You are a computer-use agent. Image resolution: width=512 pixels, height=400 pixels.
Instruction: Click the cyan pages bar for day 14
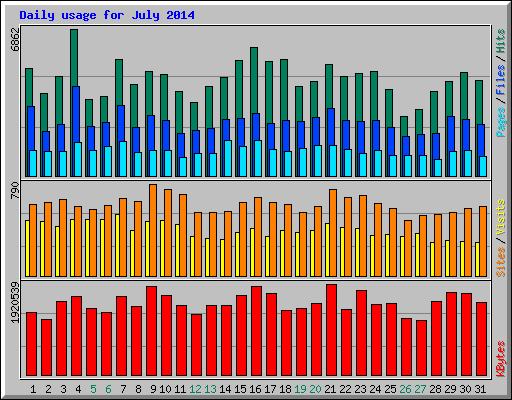tap(228, 158)
